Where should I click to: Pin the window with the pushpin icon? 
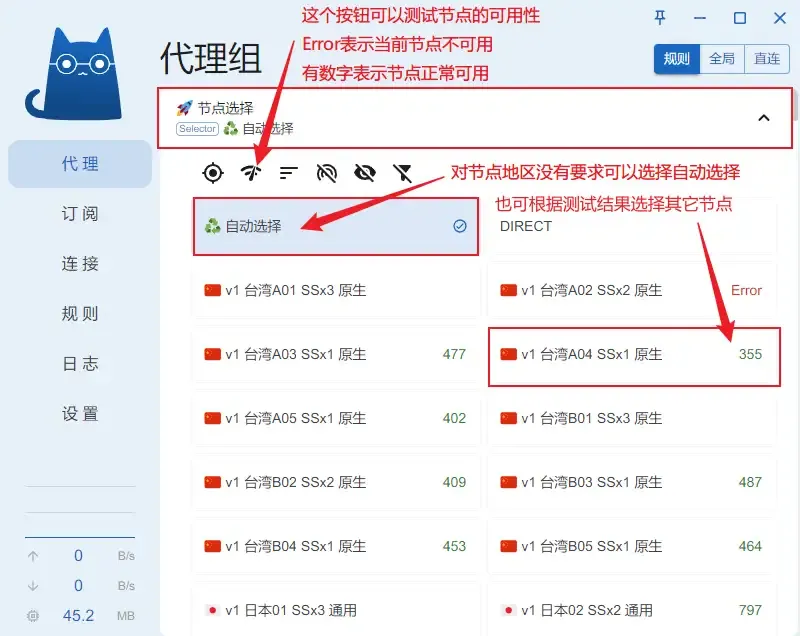pyautogui.click(x=660, y=18)
